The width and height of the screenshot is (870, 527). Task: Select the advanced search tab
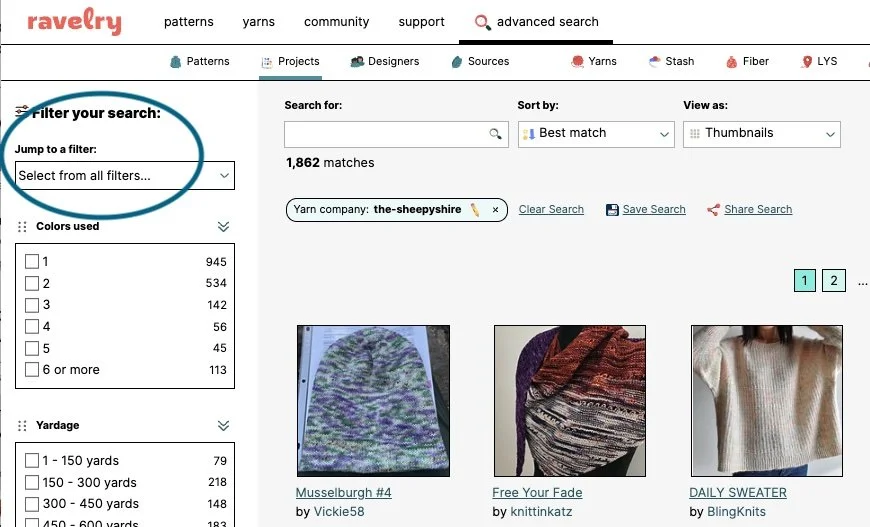pos(537,22)
